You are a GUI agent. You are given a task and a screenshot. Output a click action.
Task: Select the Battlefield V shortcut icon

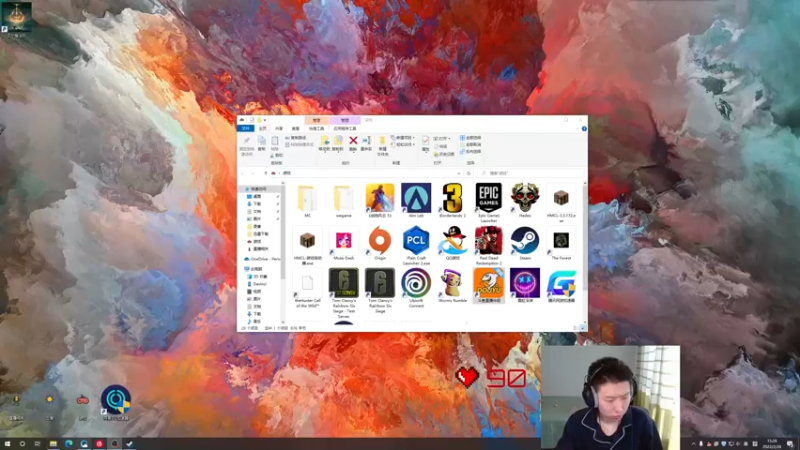click(x=380, y=201)
